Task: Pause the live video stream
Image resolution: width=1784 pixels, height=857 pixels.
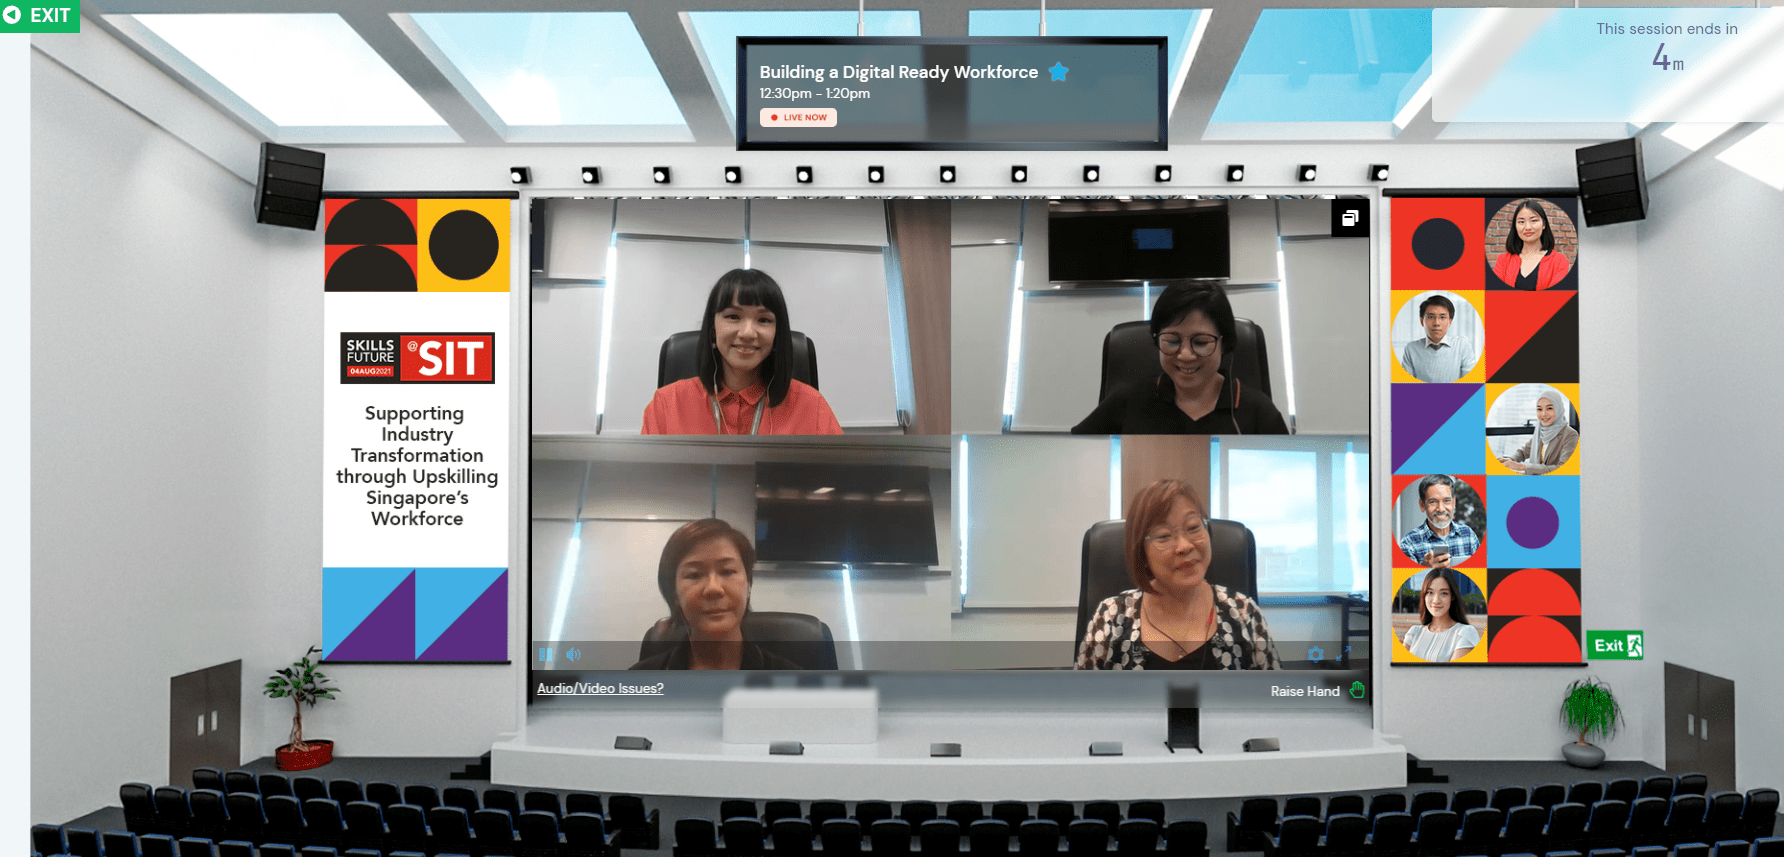Action: pos(546,654)
